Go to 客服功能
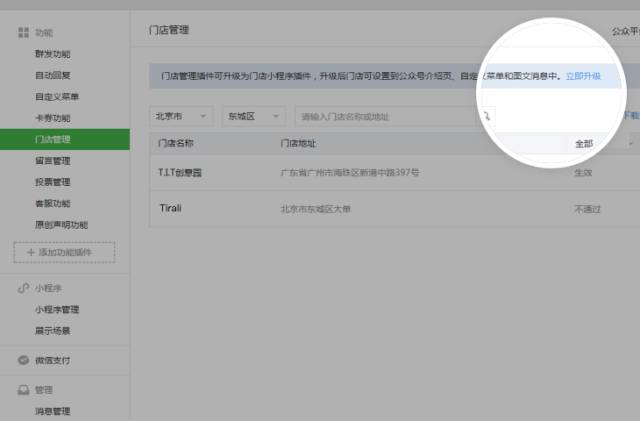Screen dimensions: 640x421 tap(53, 203)
